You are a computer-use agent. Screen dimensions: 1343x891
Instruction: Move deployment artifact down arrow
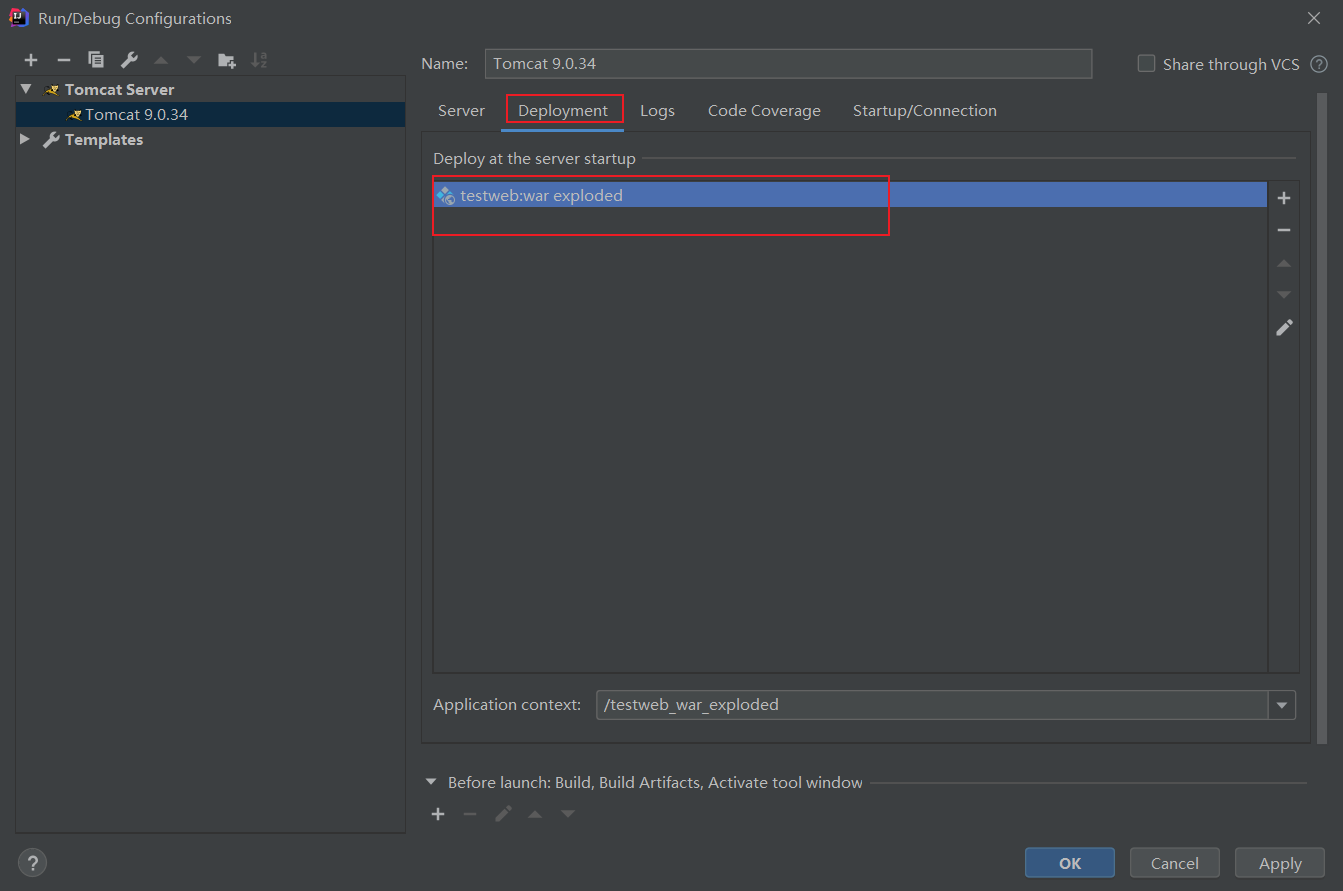(x=1284, y=295)
